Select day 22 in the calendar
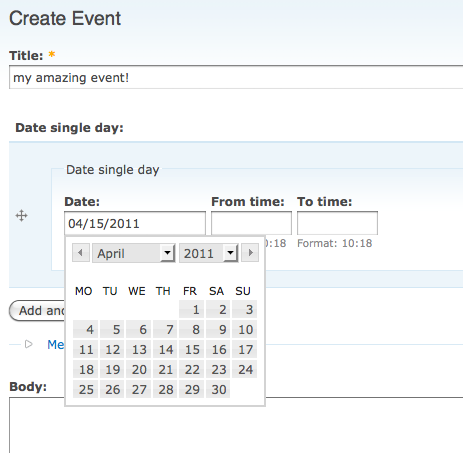463x453 pixels. [192, 369]
